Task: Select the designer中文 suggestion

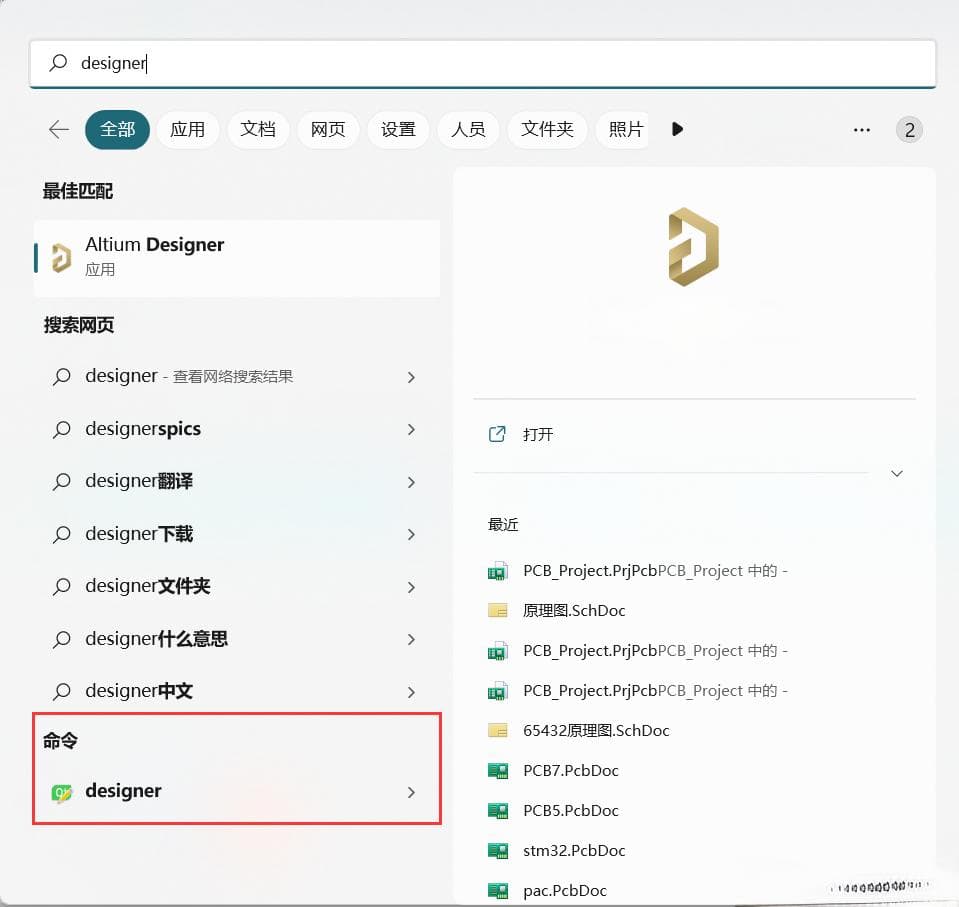Action: [x=237, y=691]
